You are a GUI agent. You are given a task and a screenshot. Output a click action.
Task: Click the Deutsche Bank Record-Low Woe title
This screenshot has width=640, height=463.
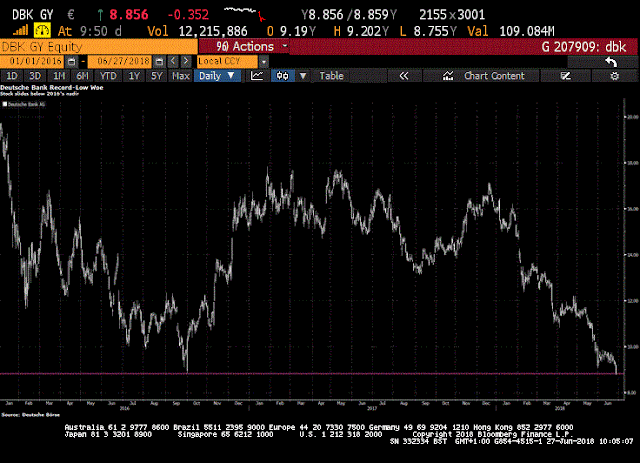point(51,87)
